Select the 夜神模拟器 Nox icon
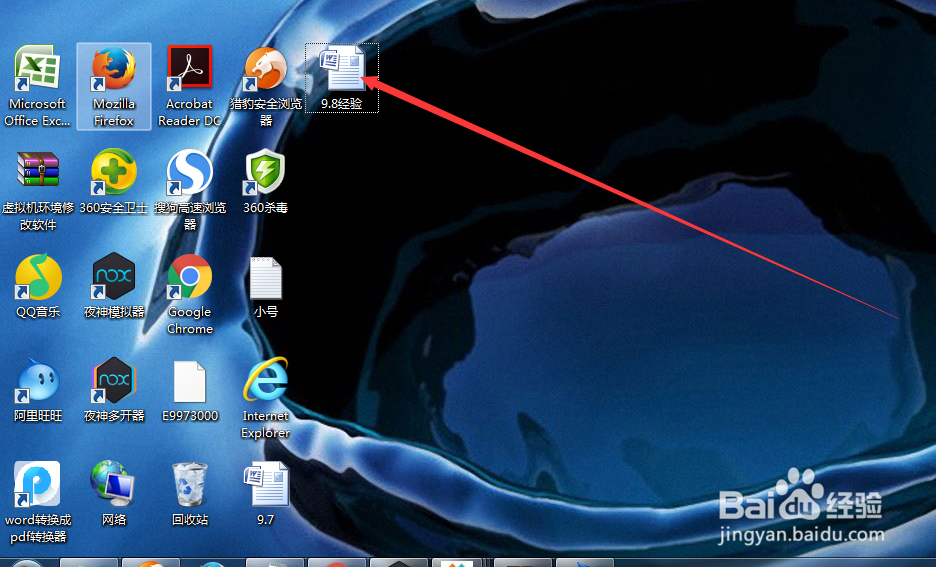This screenshot has width=936, height=567. coord(113,285)
